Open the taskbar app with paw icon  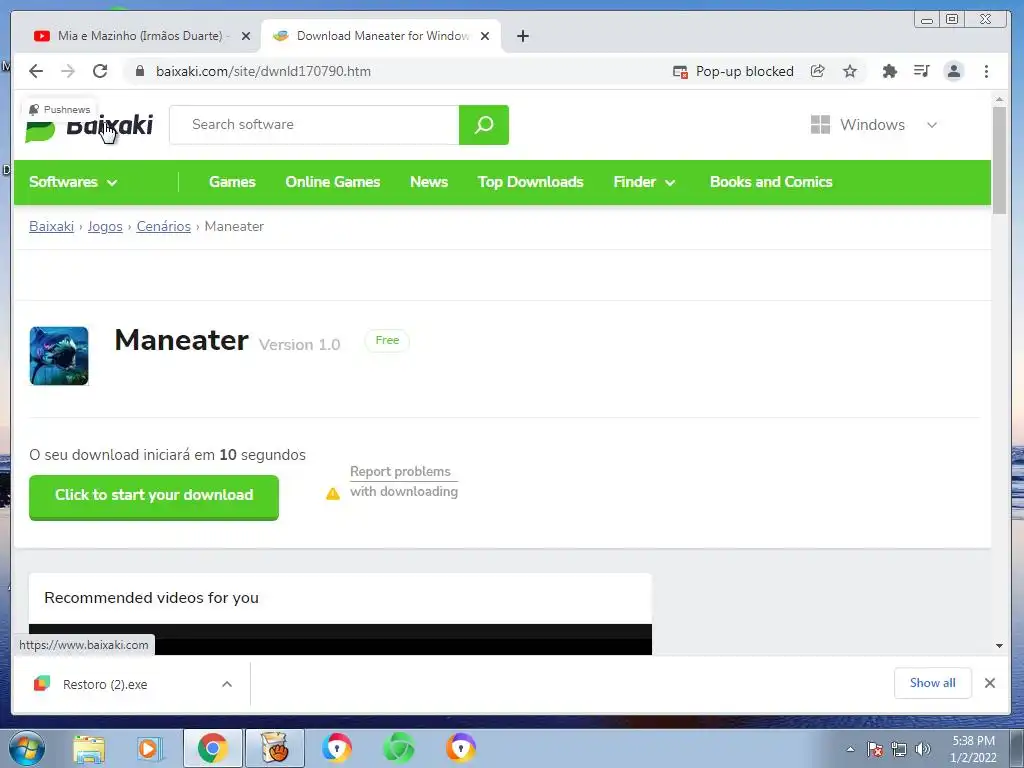coord(275,748)
